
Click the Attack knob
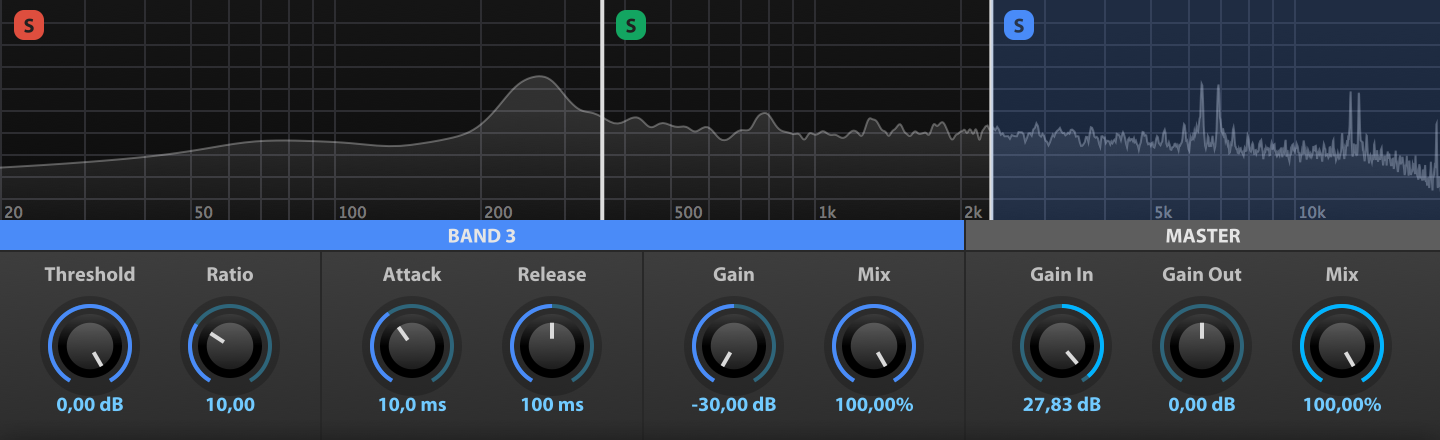coord(412,346)
